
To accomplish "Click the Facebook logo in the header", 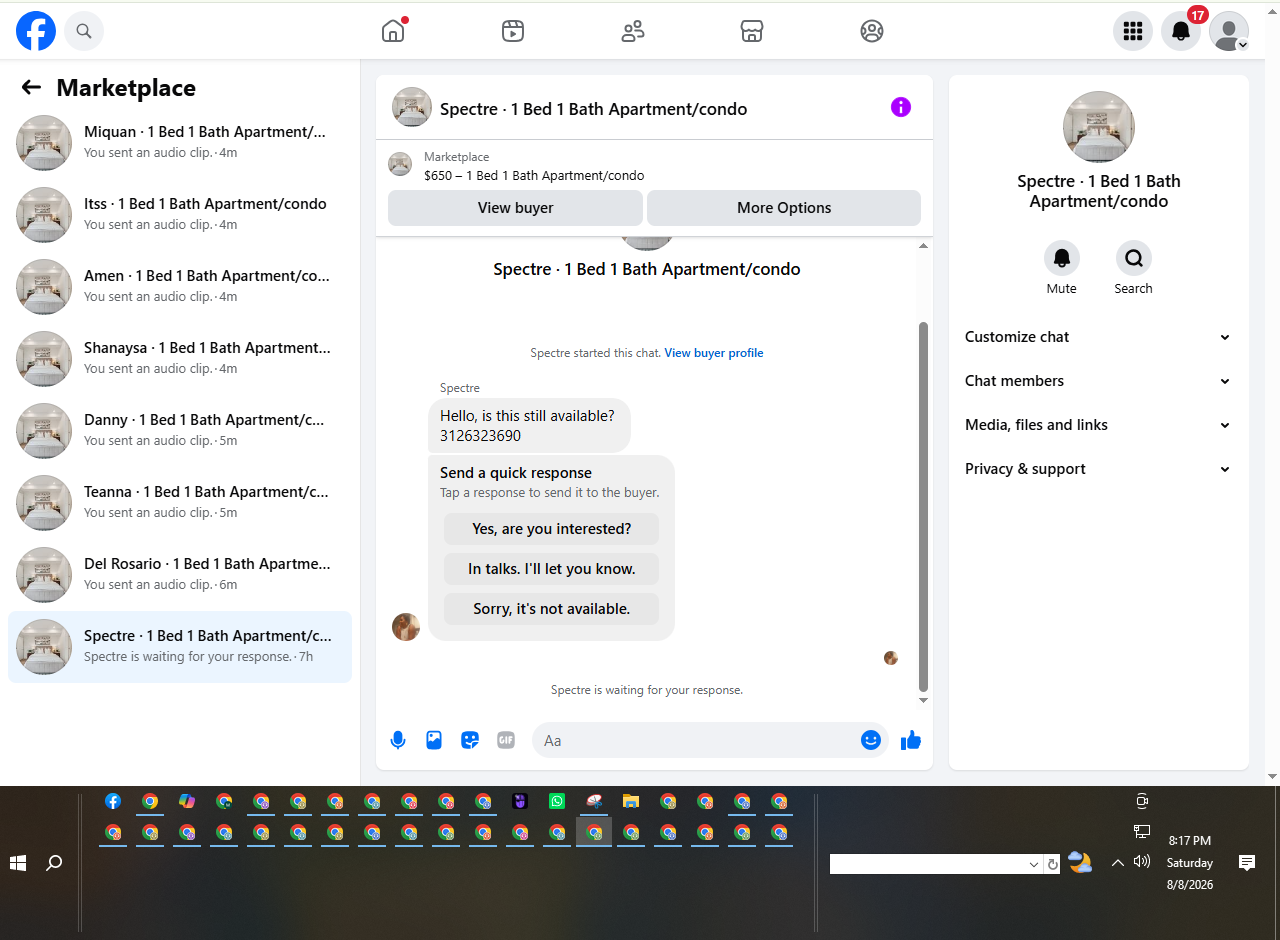I will point(36,31).
